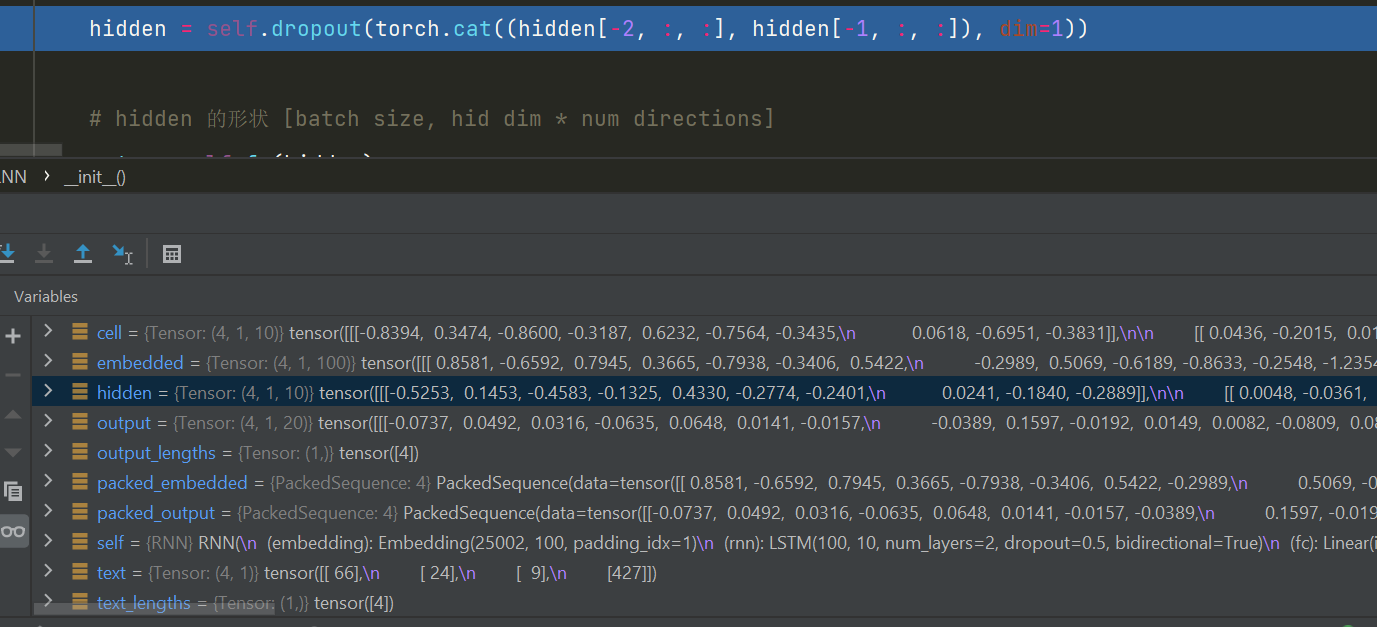The height and width of the screenshot is (627, 1377).
Task: Click the {RNN} type label
Action: (x=170, y=543)
